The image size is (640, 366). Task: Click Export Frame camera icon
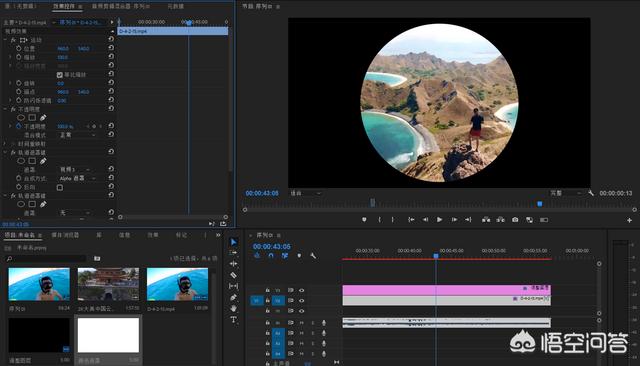(x=515, y=220)
